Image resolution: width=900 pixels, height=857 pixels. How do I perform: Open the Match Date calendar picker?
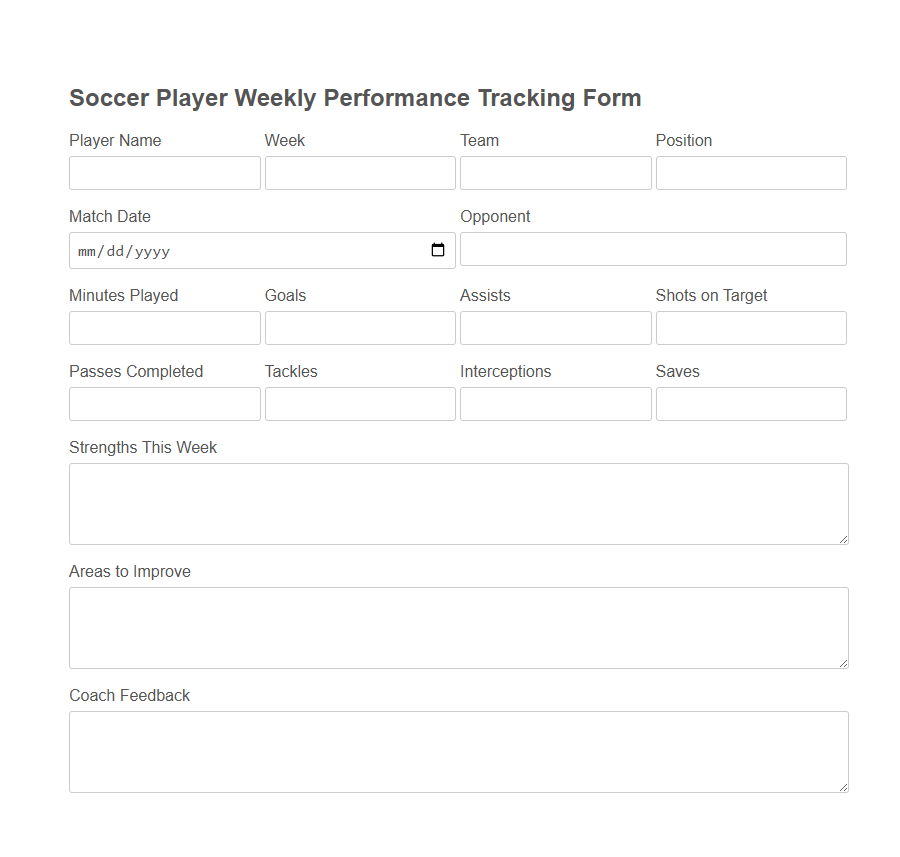(438, 250)
